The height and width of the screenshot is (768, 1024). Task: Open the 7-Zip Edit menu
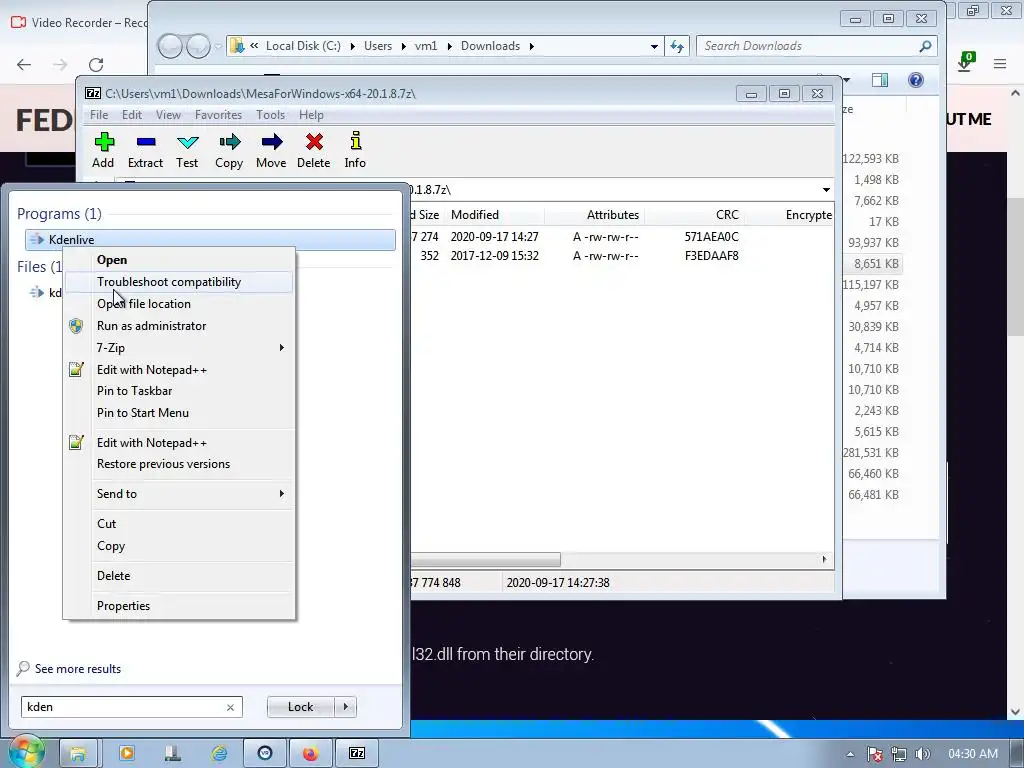[131, 115]
